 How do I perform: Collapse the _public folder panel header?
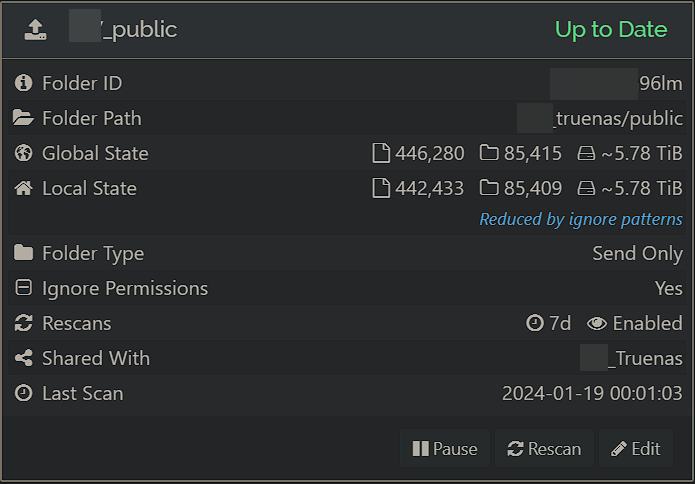348,30
